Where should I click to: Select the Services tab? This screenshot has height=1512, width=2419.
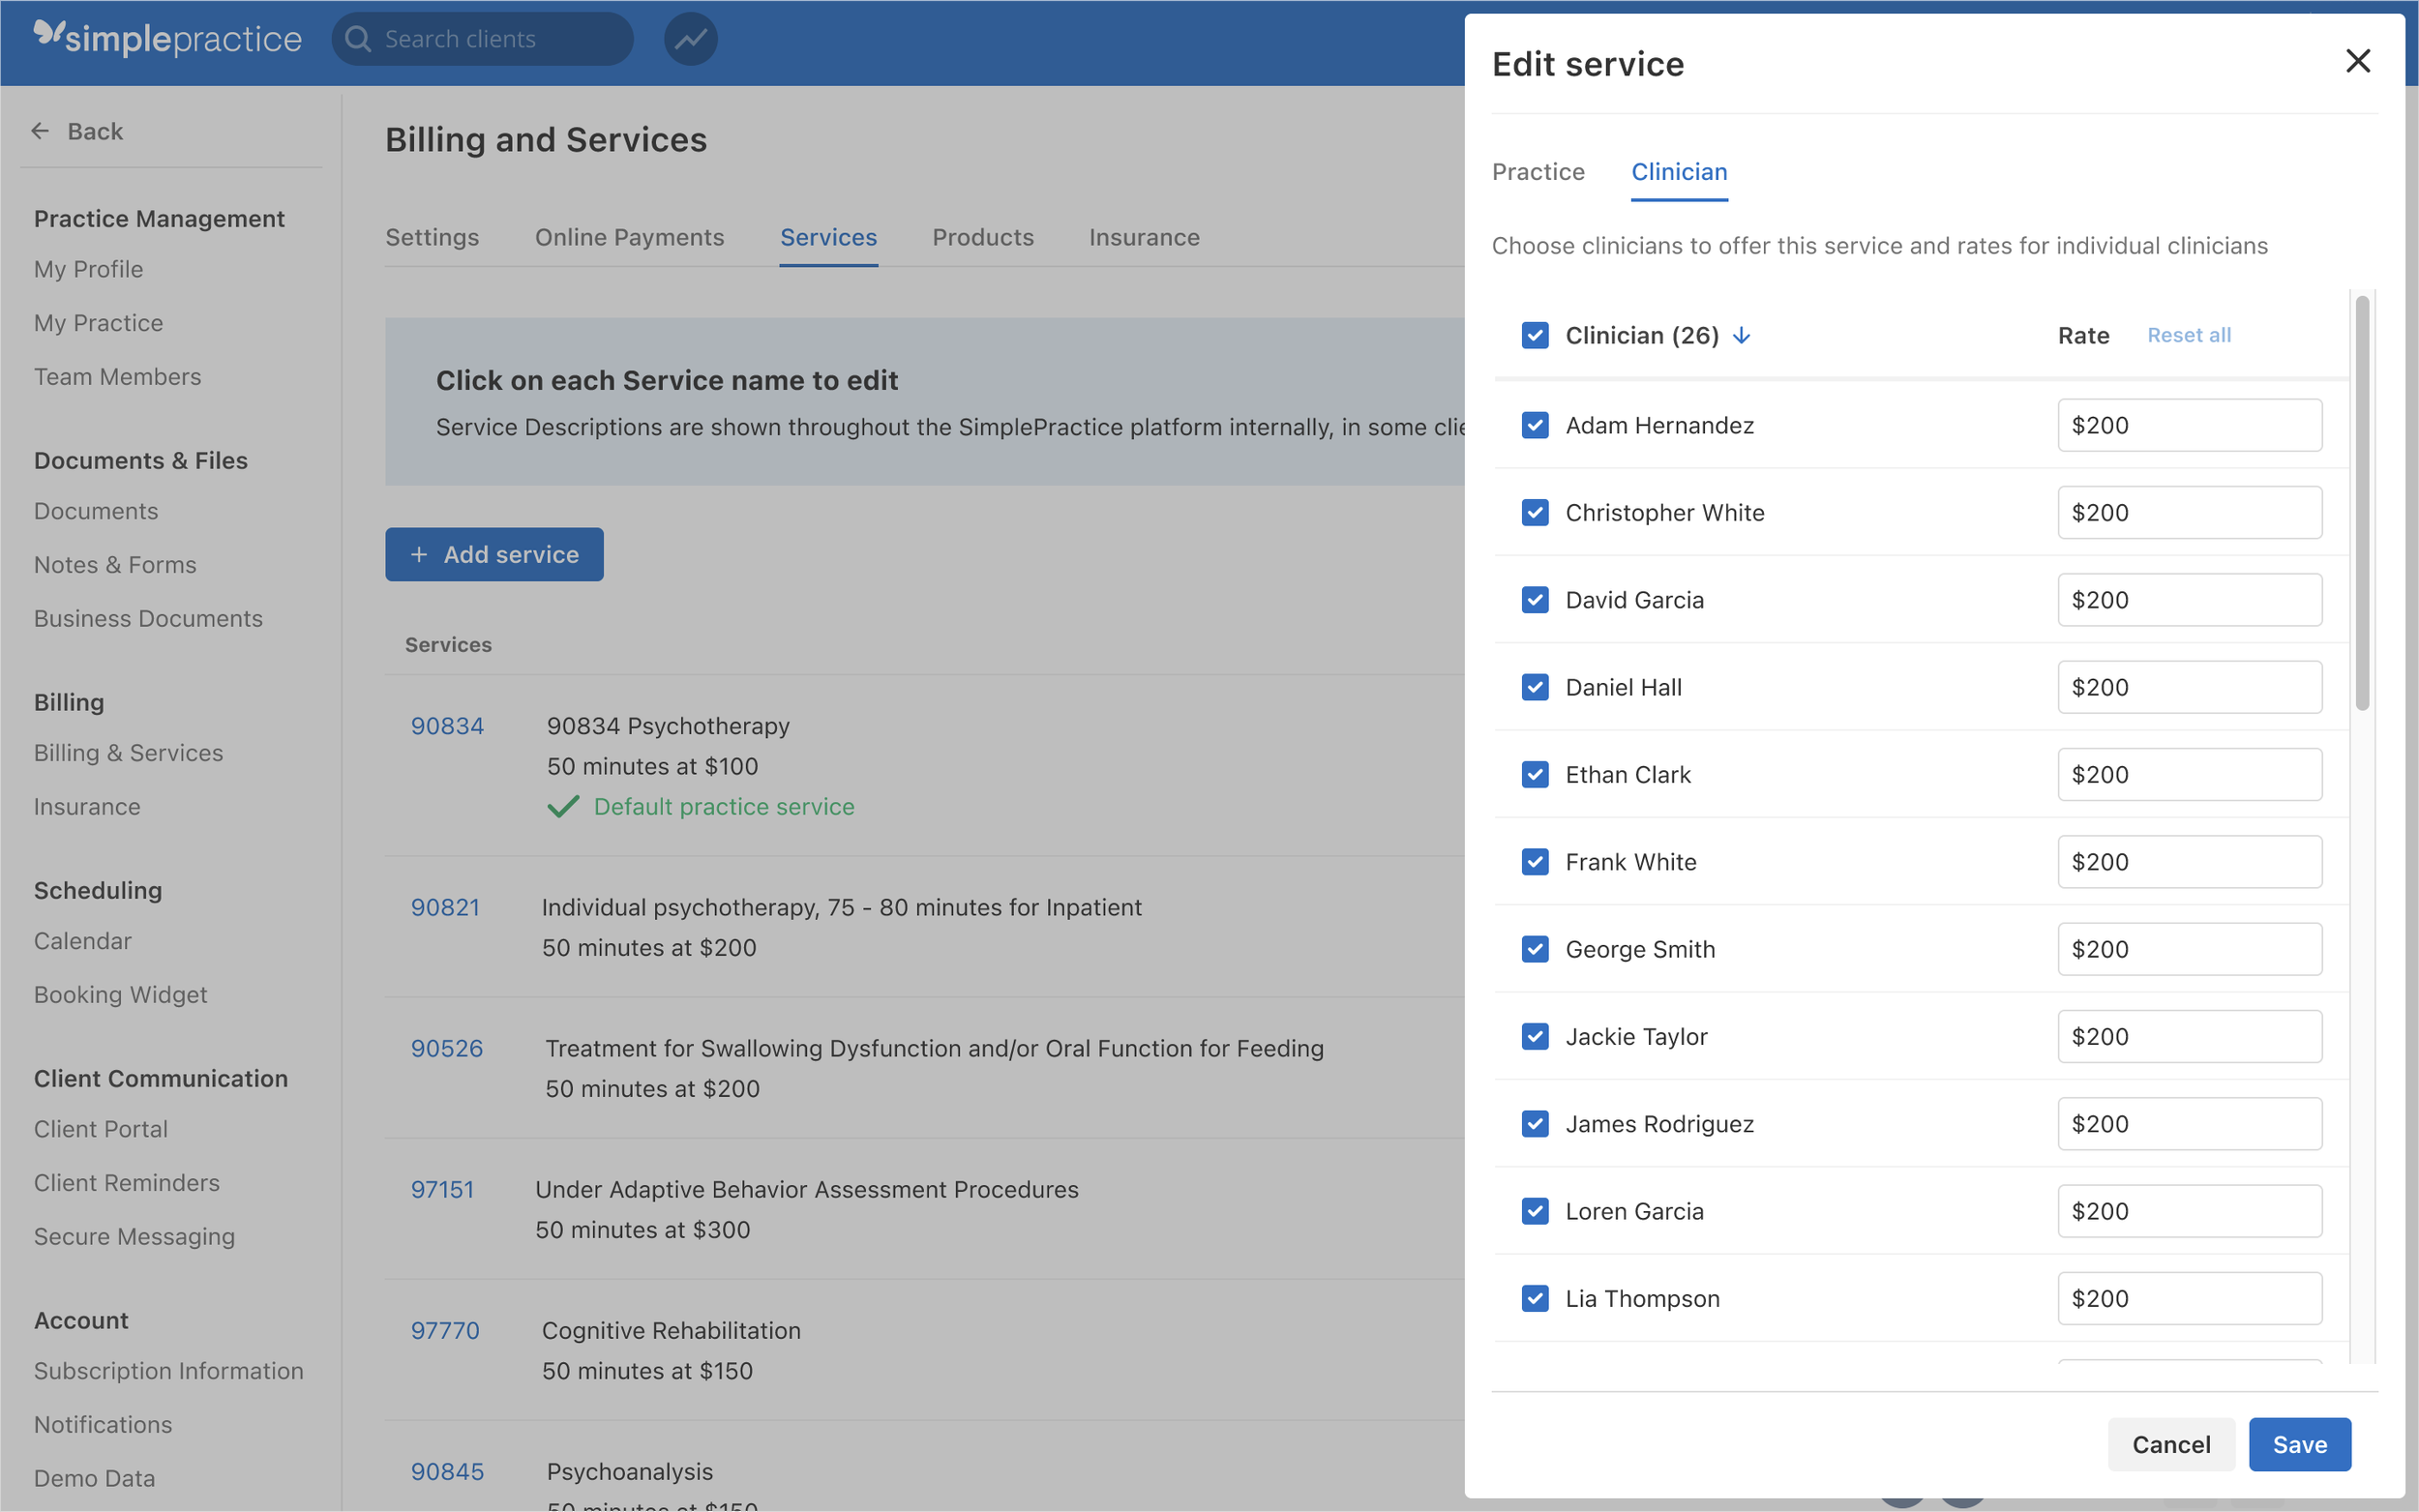[828, 237]
